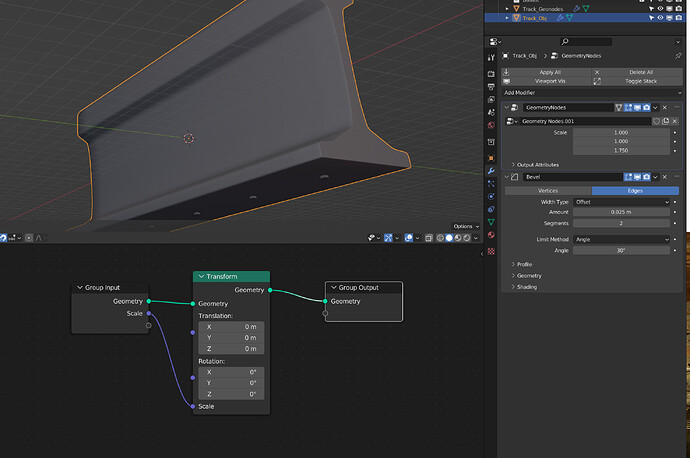Switch viewport to wireframe shading
Screen dimensions: 690x458
pos(440,238)
